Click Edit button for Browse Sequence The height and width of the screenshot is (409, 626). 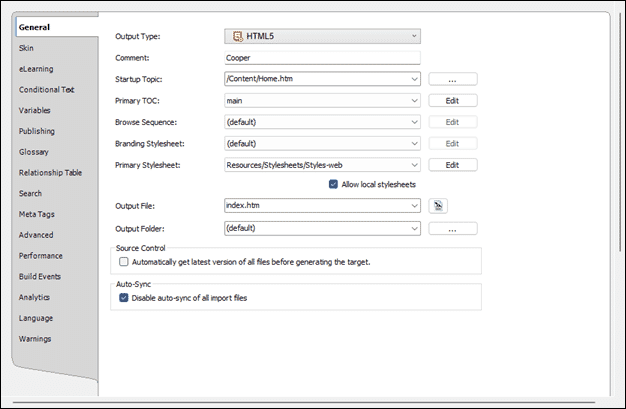[x=453, y=122]
